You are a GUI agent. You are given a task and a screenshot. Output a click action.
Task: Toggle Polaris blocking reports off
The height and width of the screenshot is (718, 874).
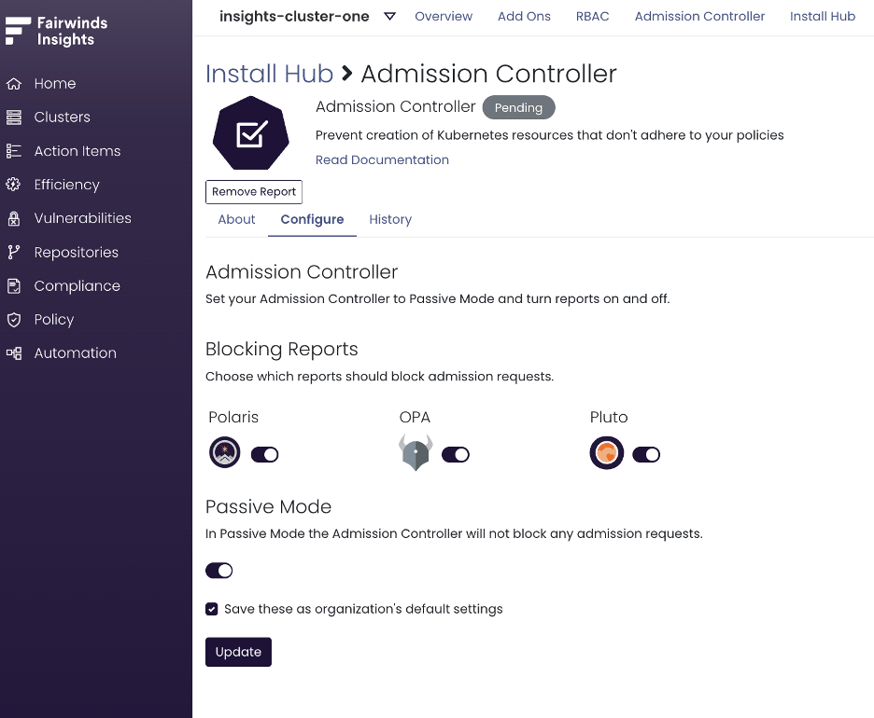tap(264, 454)
